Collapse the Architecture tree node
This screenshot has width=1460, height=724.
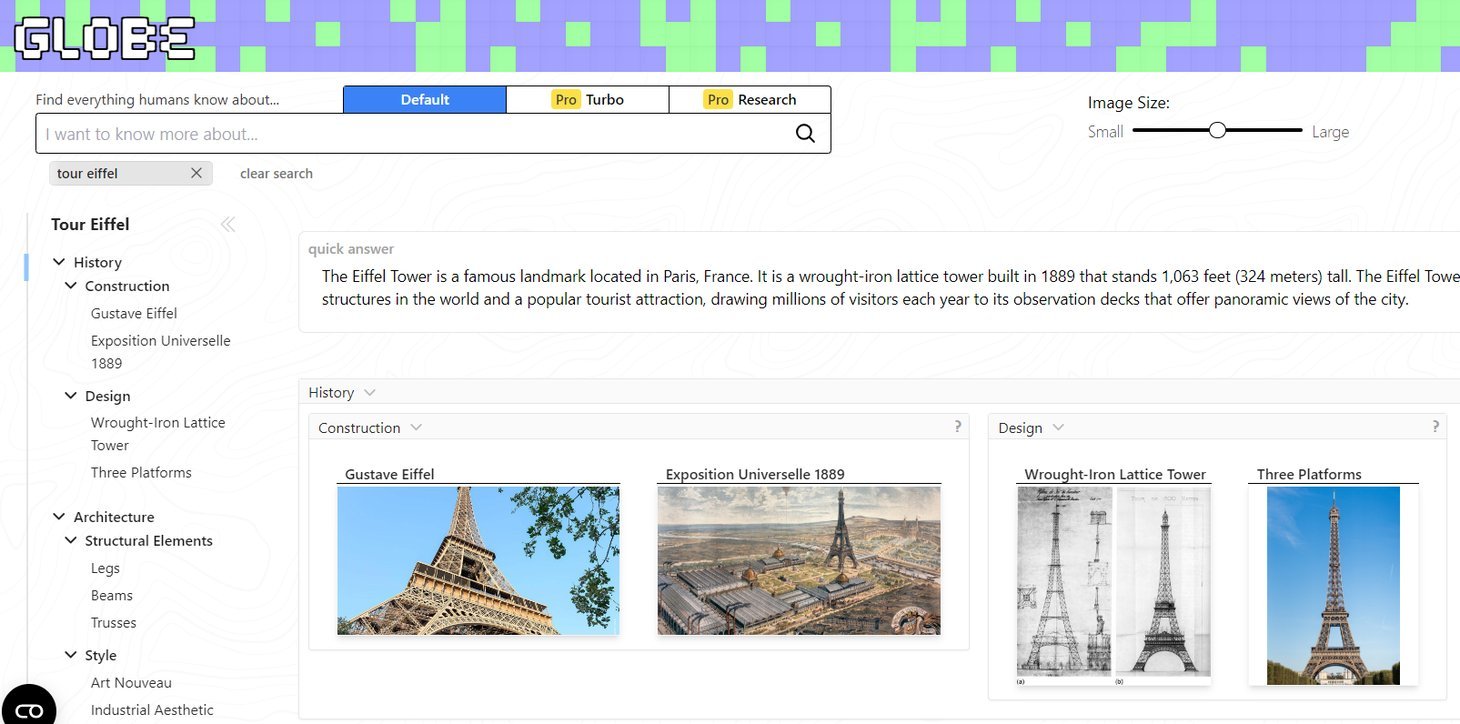coord(59,517)
